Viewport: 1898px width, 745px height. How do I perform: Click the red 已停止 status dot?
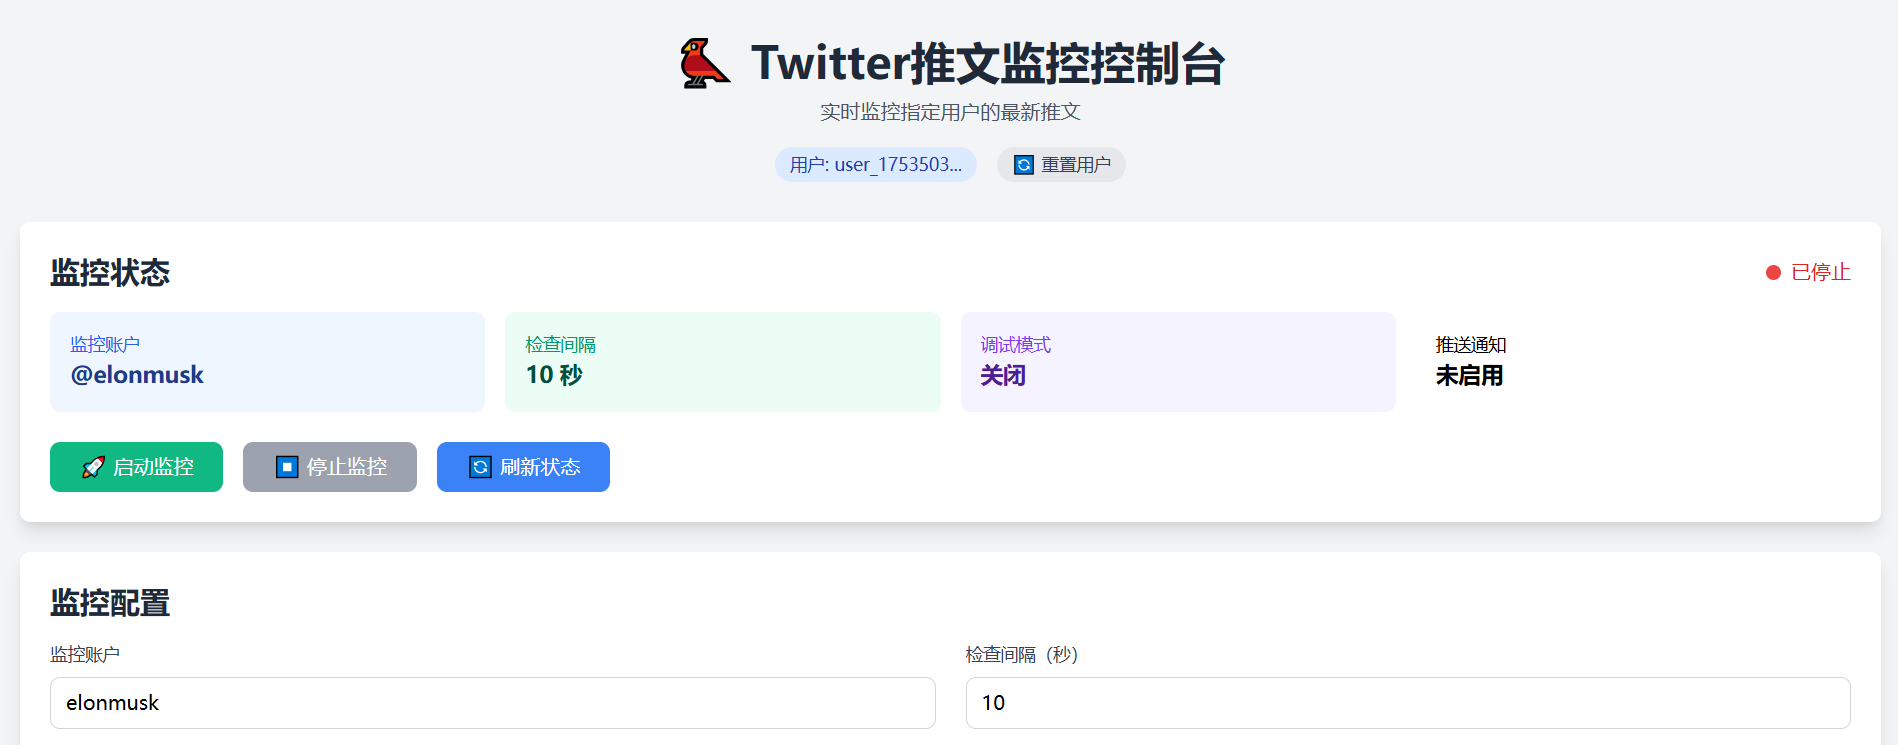[1773, 273]
